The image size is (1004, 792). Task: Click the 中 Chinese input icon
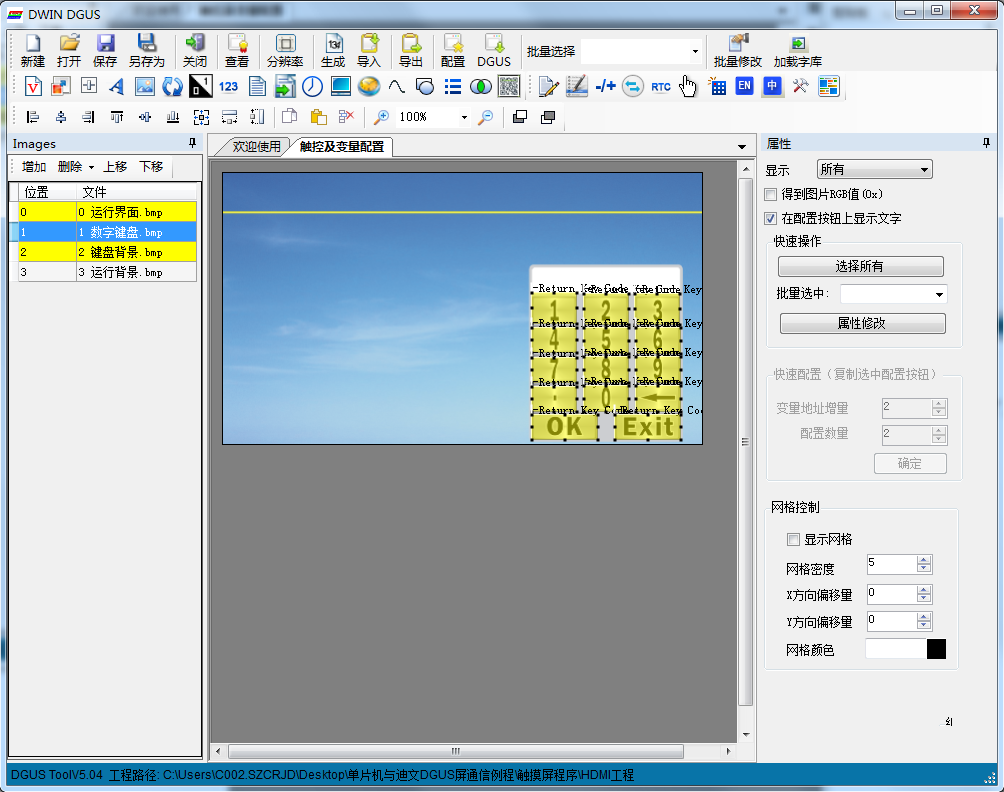[772, 86]
